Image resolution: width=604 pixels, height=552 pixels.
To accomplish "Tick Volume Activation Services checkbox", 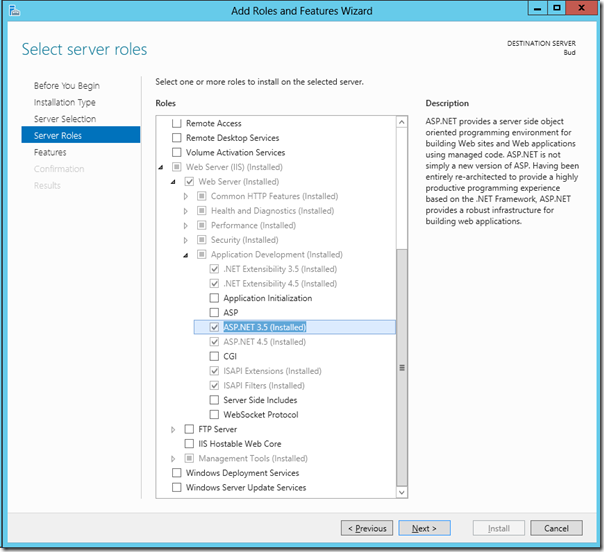I will (176, 153).
